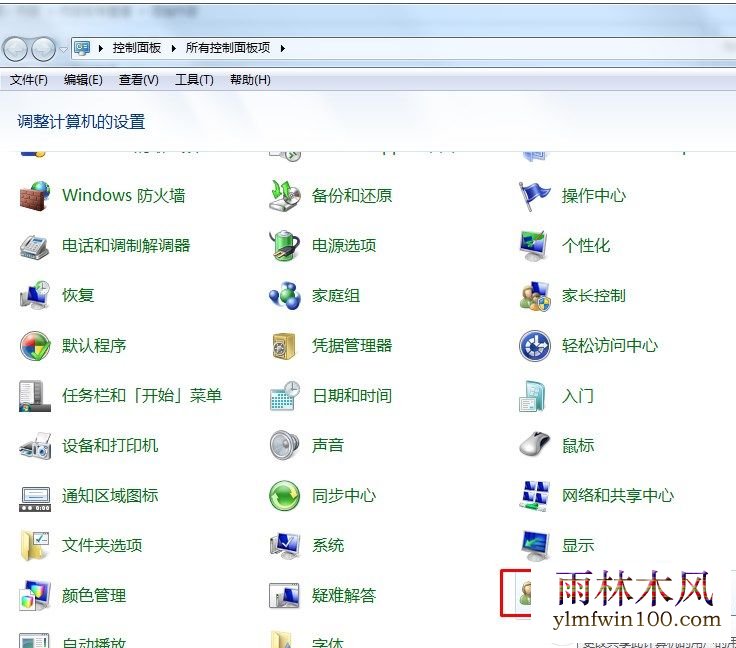
Task: Click the 操作中心 flag icon
Action: click(x=534, y=196)
